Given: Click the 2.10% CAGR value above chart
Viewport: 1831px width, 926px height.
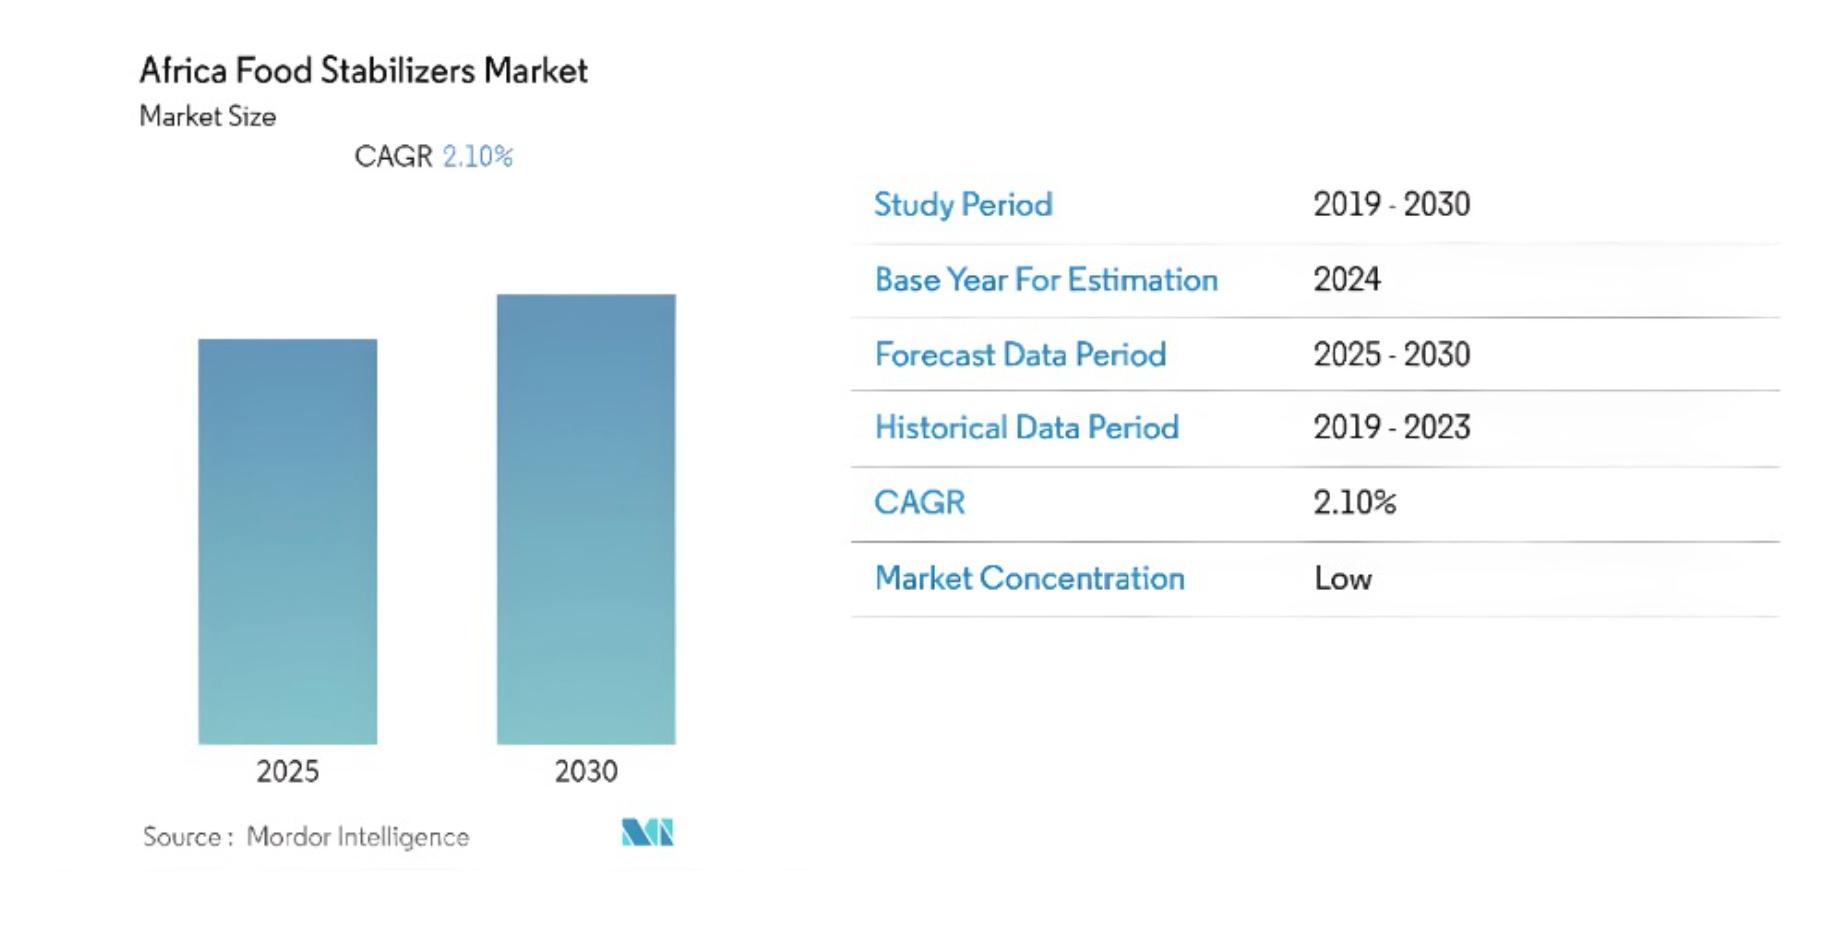Looking at the screenshot, I should [x=477, y=156].
